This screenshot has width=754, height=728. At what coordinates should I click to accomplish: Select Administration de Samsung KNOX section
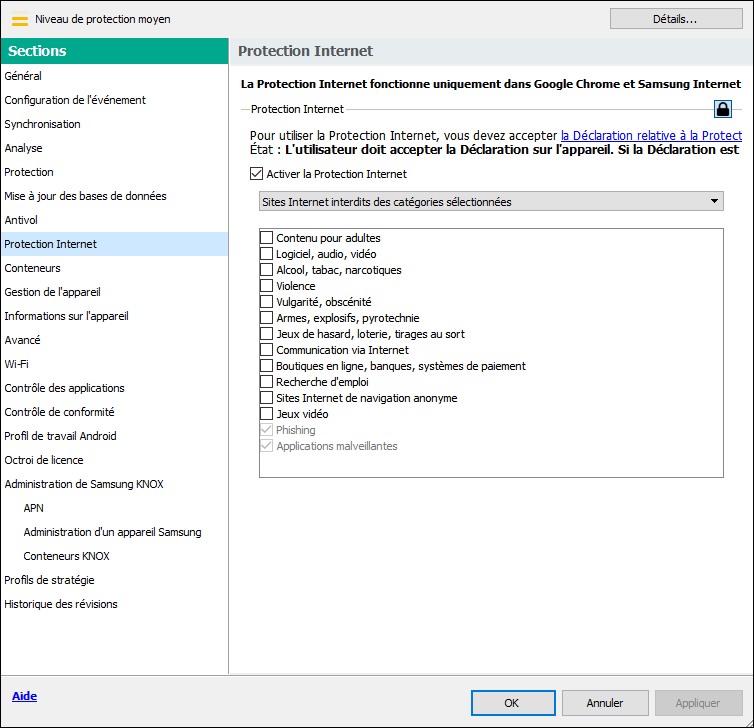[x=84, y=484]
